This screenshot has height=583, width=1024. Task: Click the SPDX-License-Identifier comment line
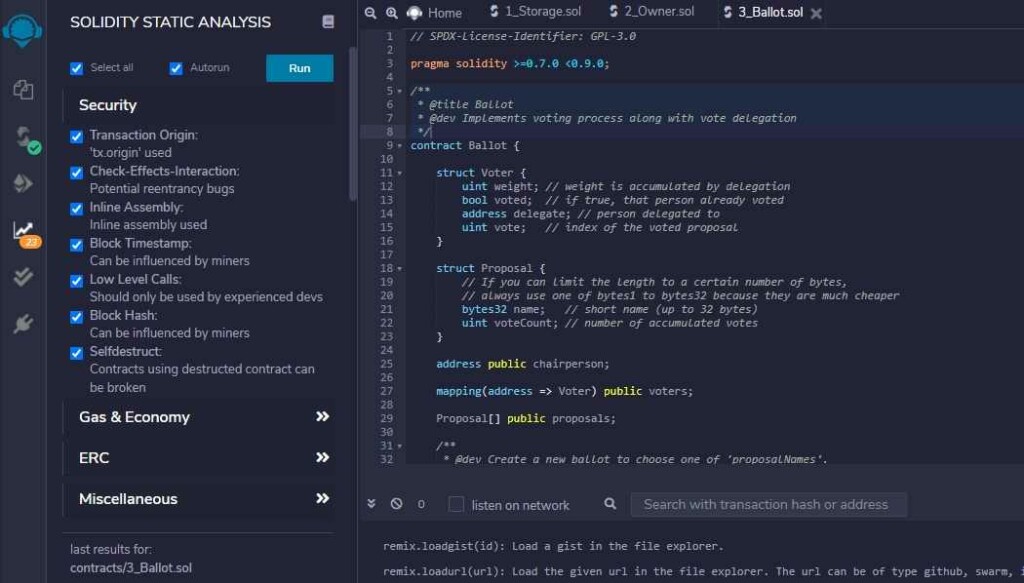pyautogui.click(x=523, y=37)
